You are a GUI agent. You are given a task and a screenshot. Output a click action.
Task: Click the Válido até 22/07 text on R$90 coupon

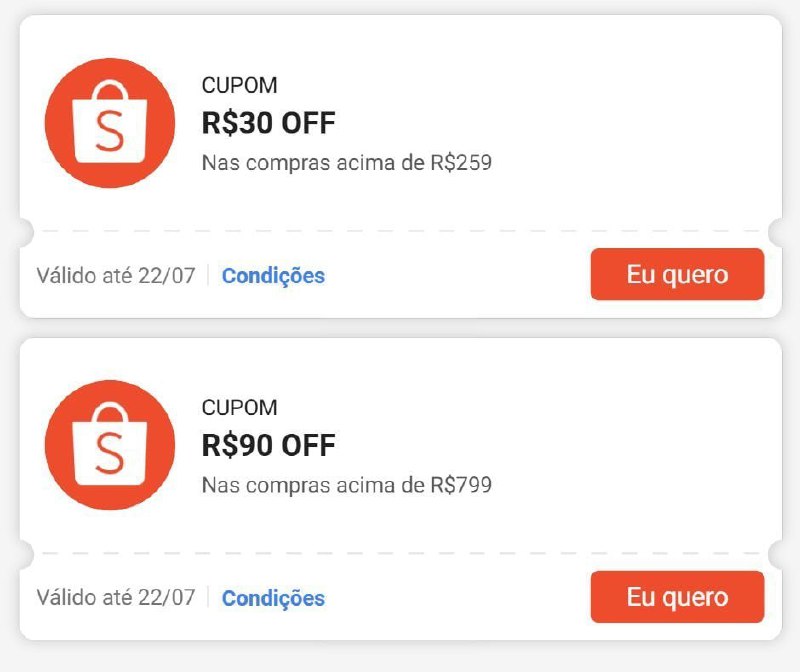pos(116,598)
